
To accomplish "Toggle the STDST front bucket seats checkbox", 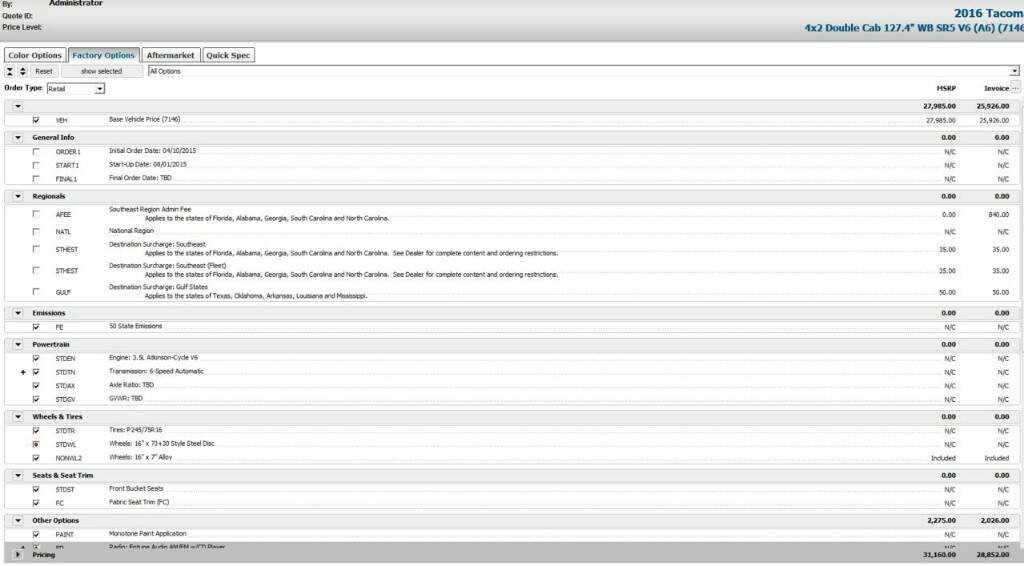I will [x=36, y=489].
